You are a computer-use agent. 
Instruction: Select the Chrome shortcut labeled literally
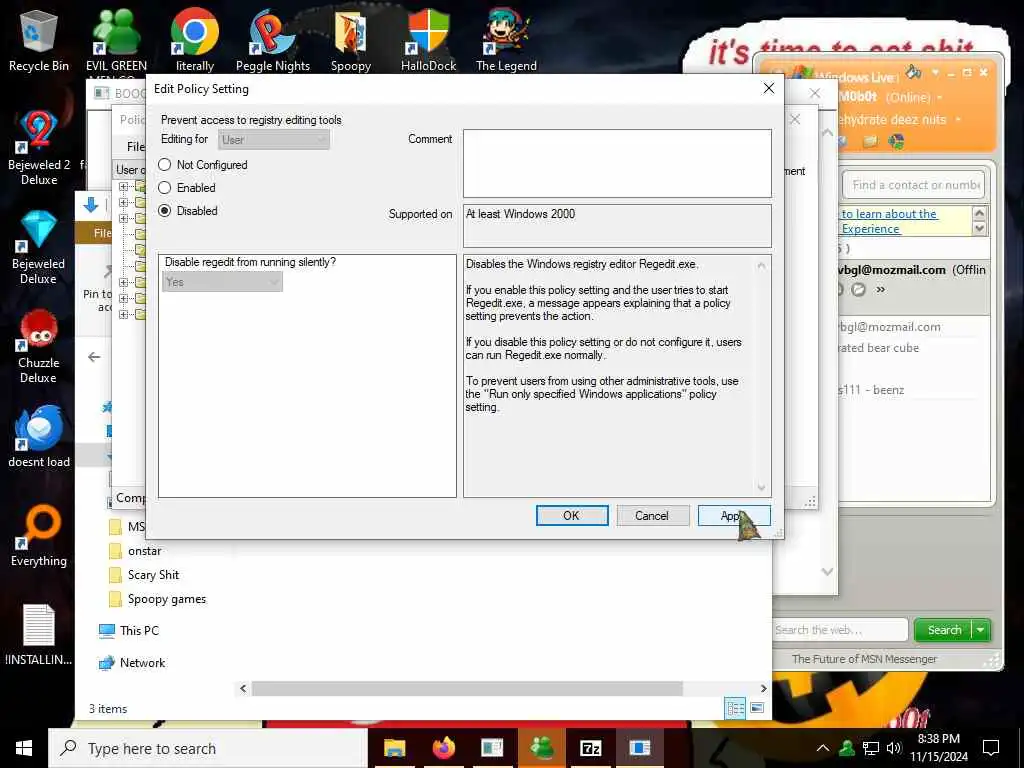click(195, 40)
